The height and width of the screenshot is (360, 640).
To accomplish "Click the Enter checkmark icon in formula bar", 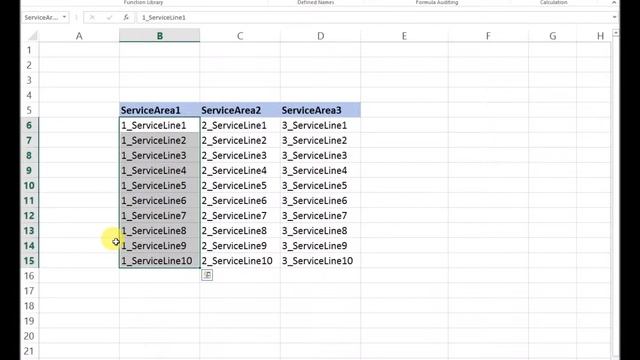I will 109,18.
